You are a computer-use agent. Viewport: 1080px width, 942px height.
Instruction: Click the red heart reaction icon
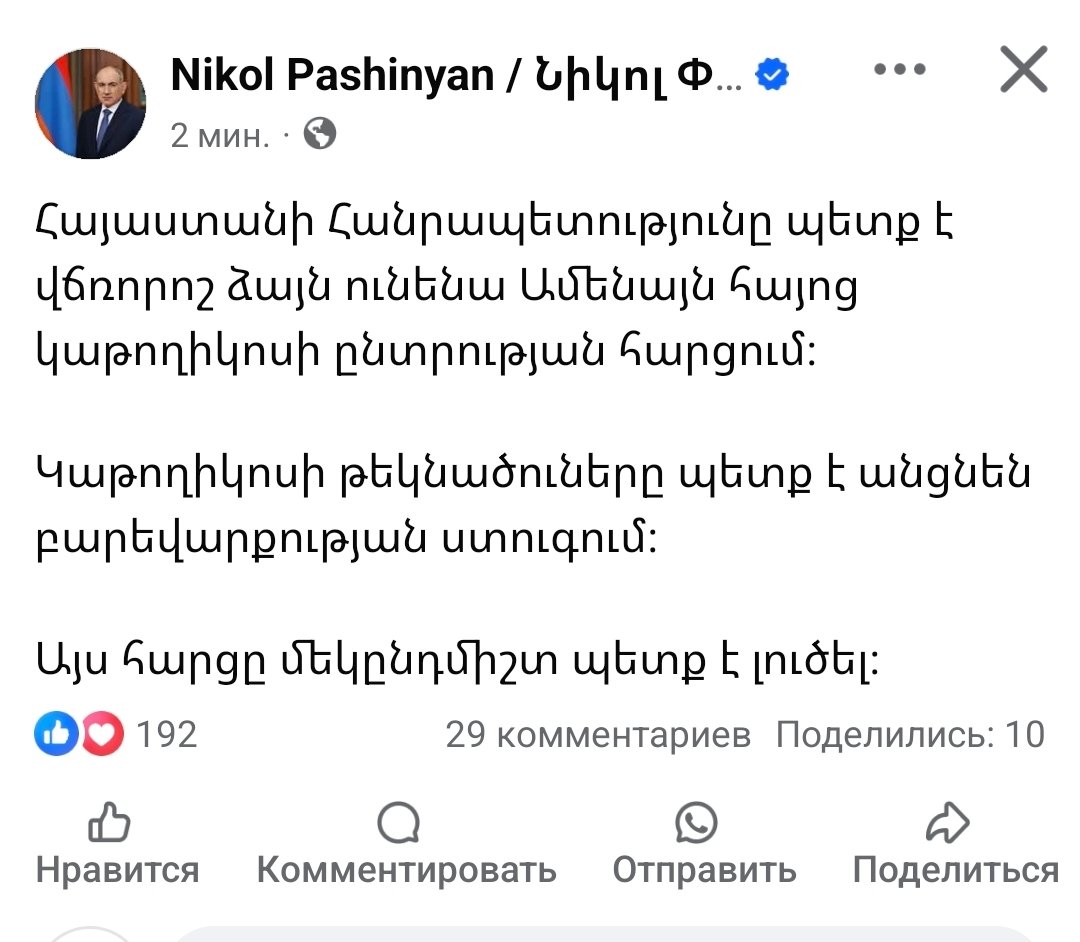103,733
